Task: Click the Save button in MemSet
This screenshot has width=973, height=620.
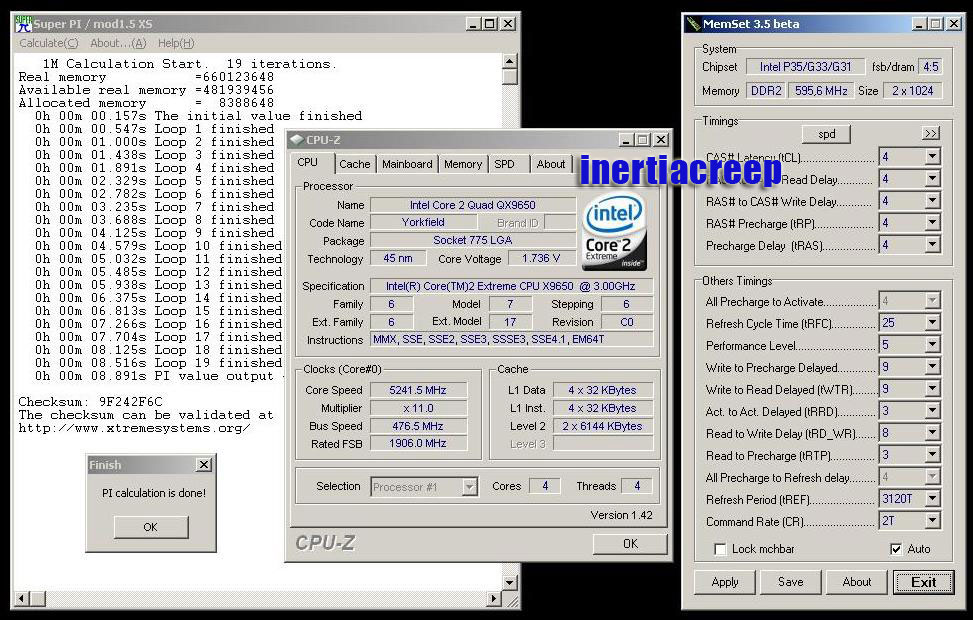Action: point(791,582)
